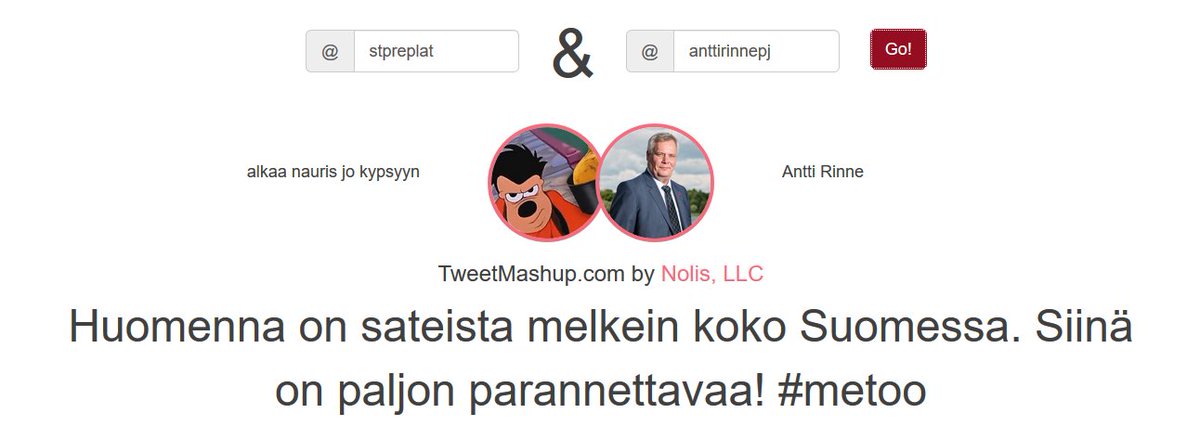Click the "Antti Rinne" display name label

pos(822,172)
